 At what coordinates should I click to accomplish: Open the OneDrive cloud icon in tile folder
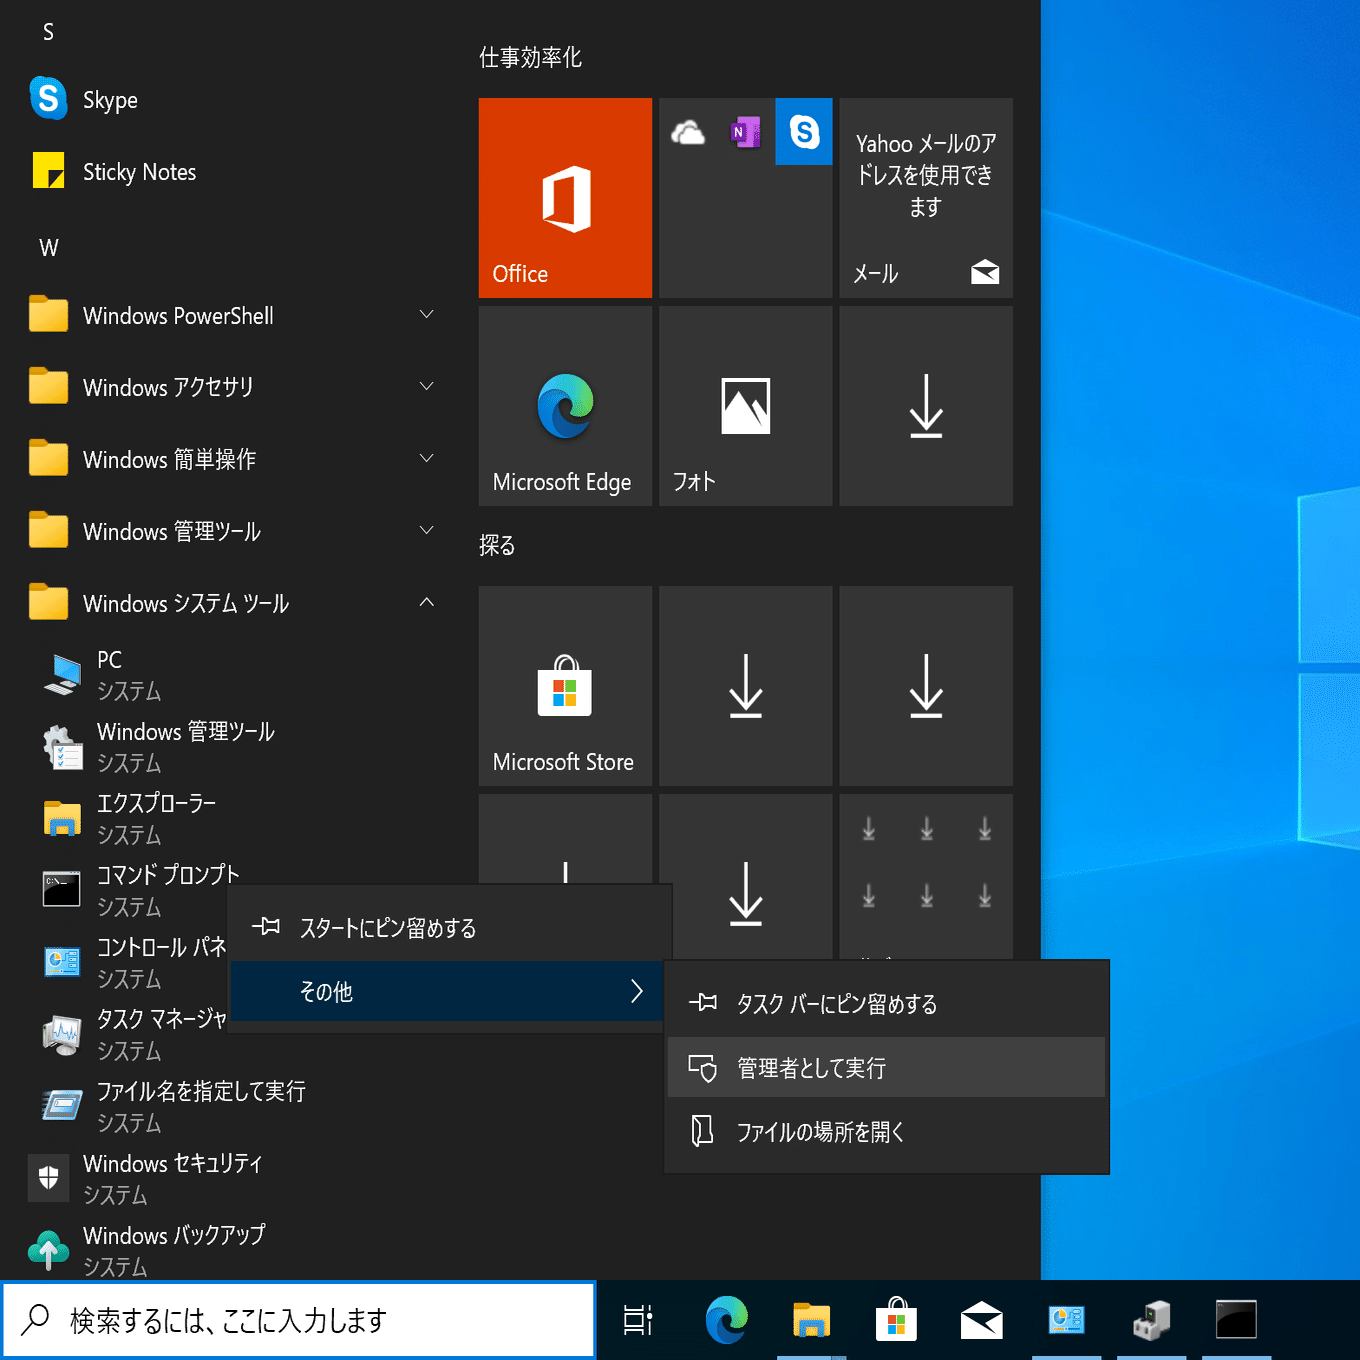click(x=688, y=132)
